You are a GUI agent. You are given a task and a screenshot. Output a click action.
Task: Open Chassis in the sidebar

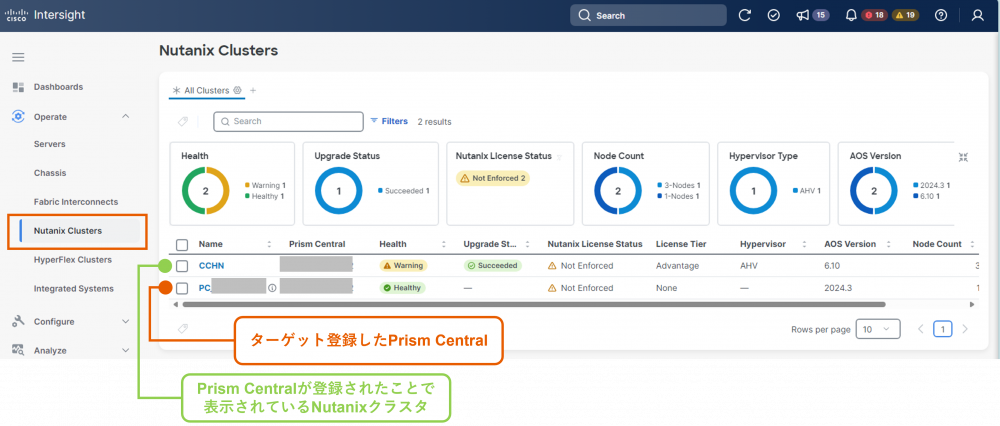point(50,173)
